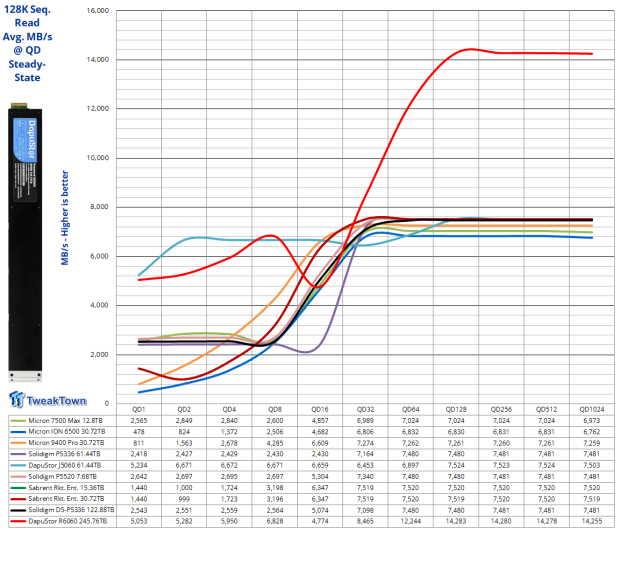Viewport: 620px width, 568px height.
Task: Select the 'Micron 9400 Pro 30.72TB' row label
Action: tap(66, 443)
